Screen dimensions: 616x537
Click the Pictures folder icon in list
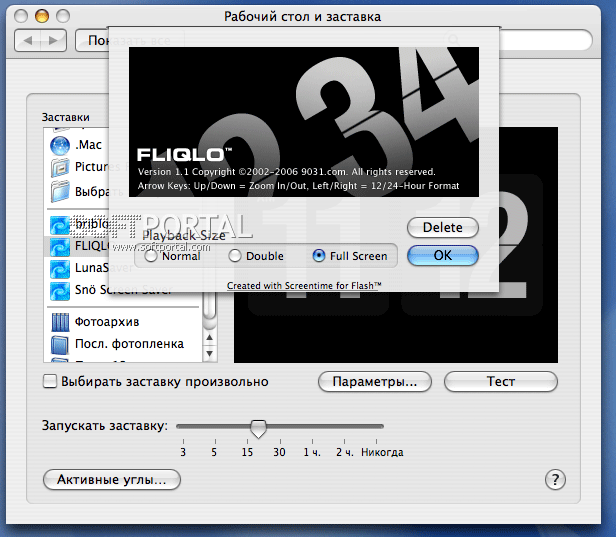(60, 167)
